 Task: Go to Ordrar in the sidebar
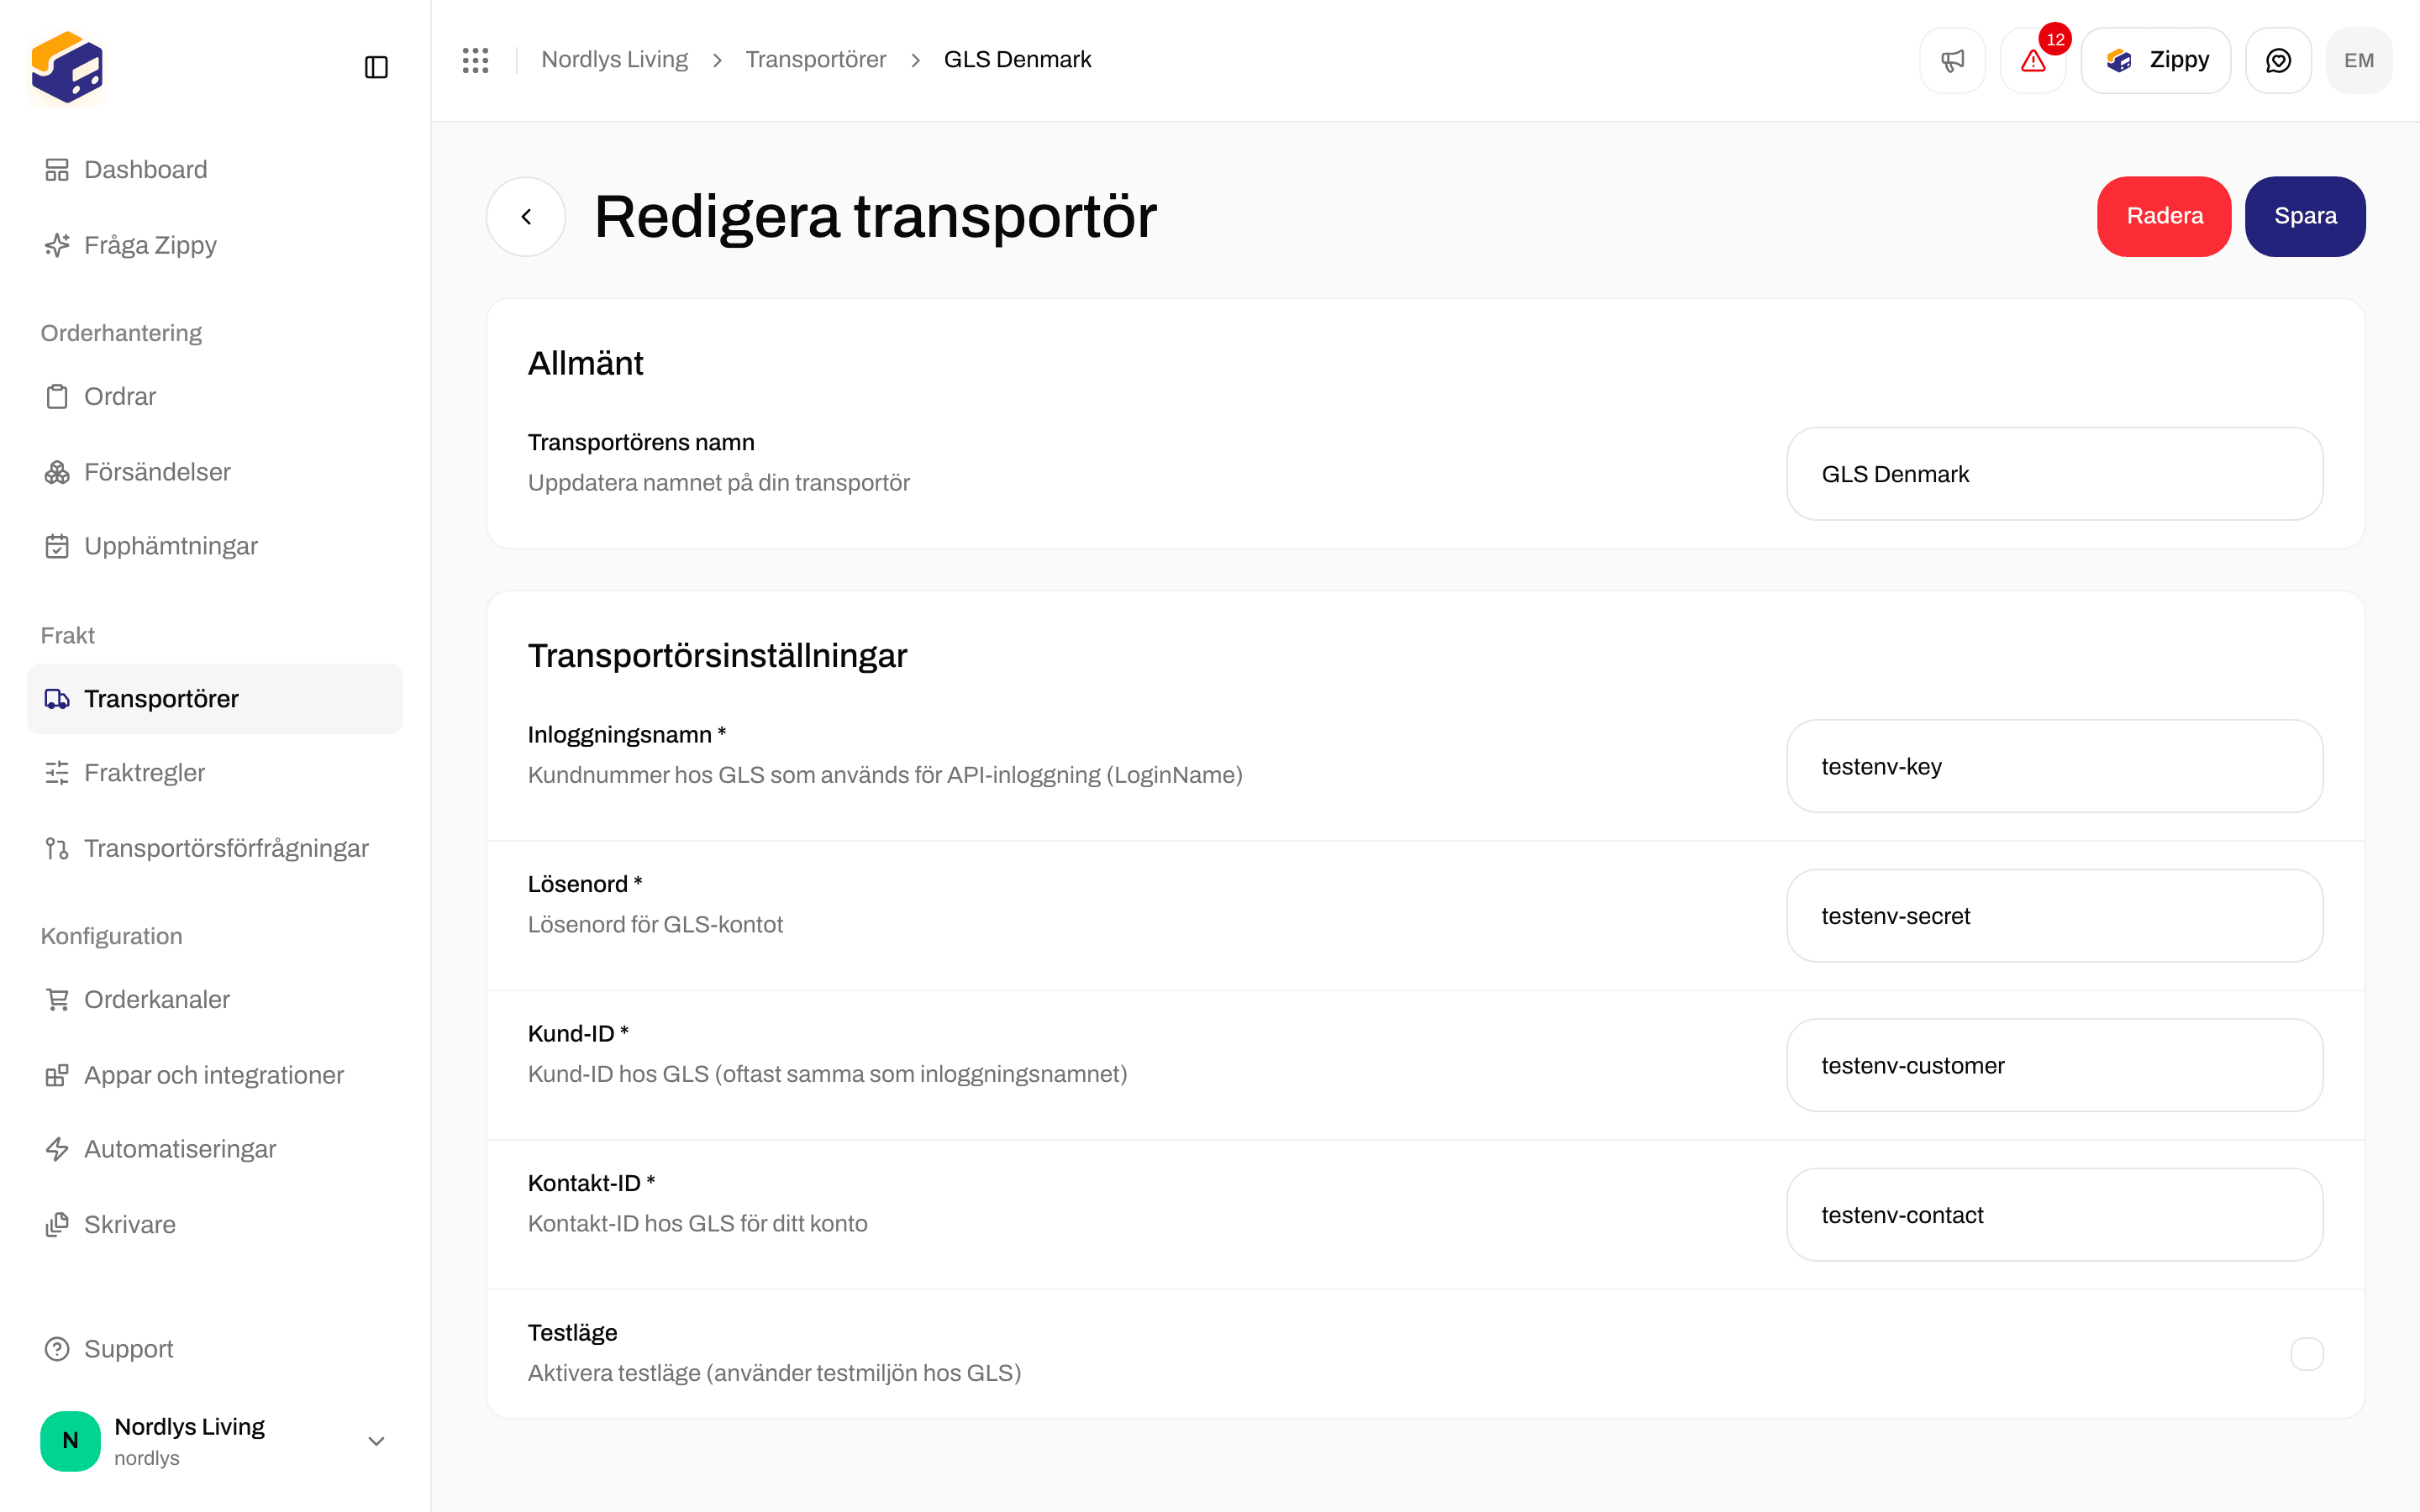point(214,397)
